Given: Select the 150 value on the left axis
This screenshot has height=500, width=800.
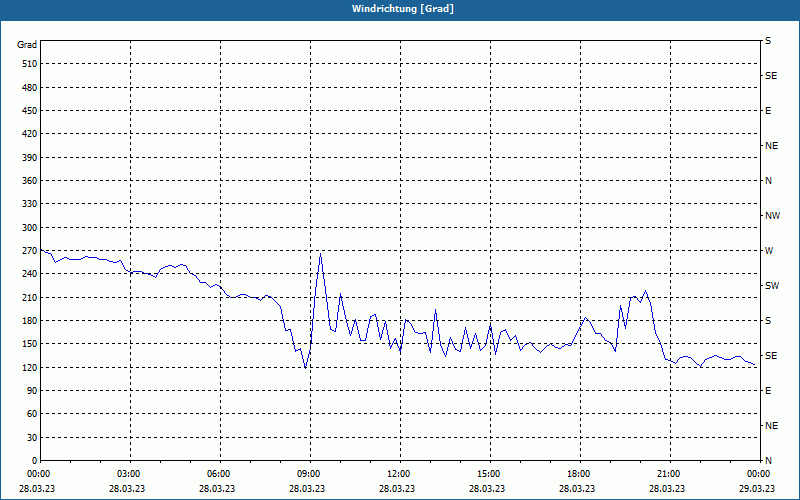Looking at the screenshot, I should [30, 344].
